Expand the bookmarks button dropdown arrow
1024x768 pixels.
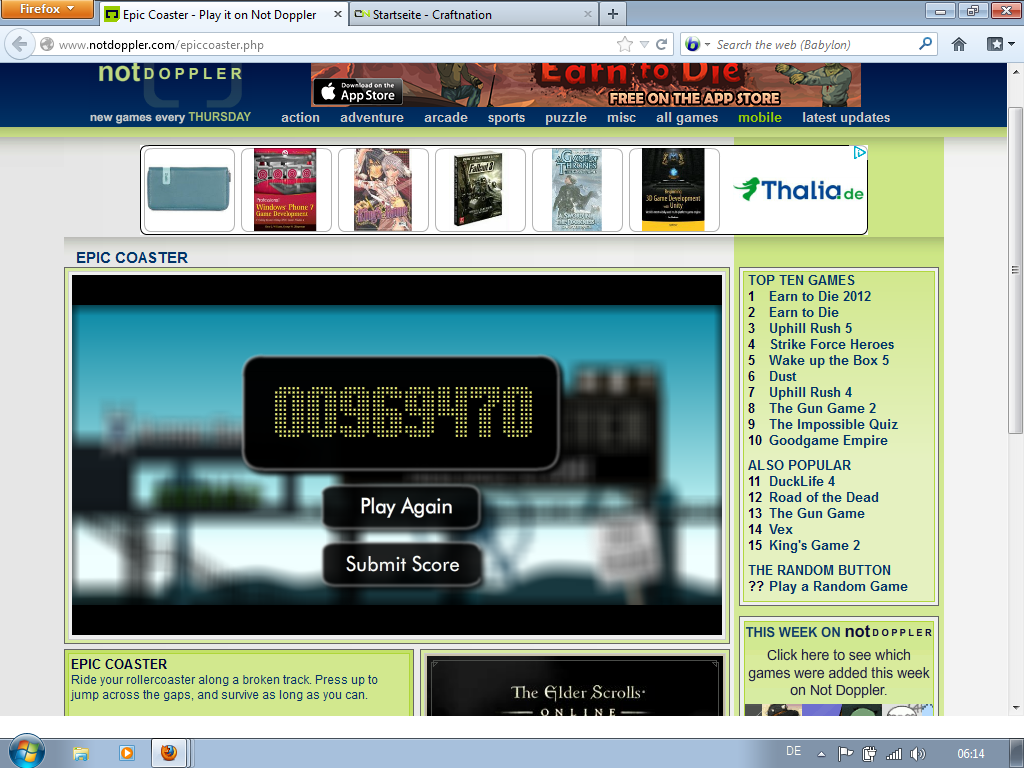(1012, 44)
